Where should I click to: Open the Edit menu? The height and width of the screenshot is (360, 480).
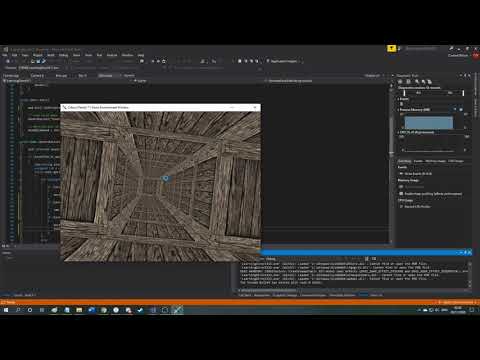tap(15, 55)
